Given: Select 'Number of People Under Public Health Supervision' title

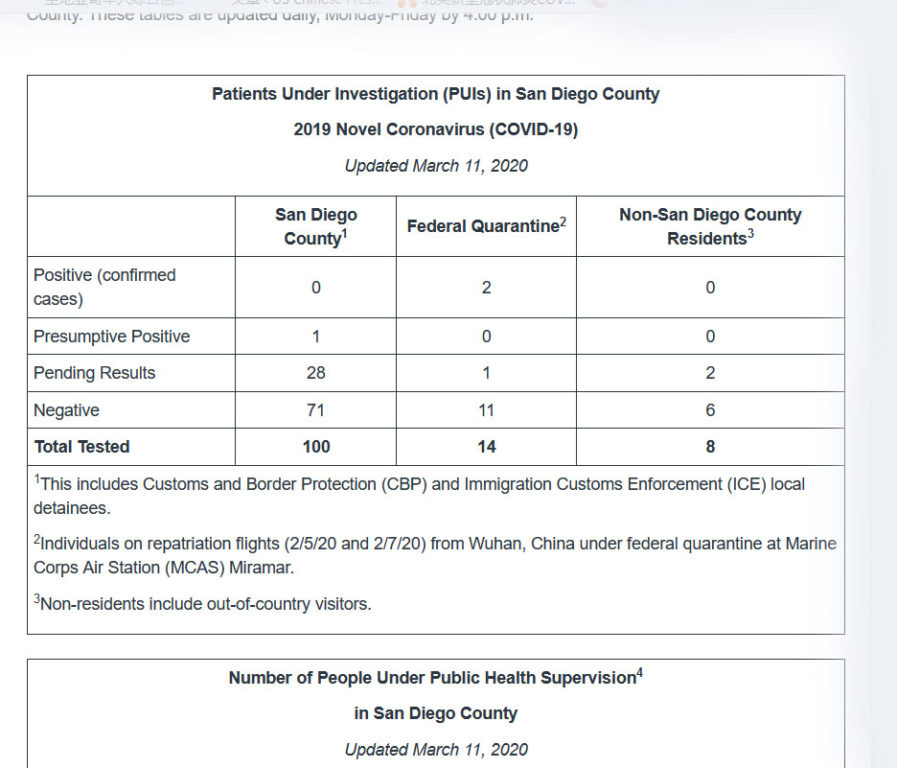Looking at the screenshot, I should [435, 677].
